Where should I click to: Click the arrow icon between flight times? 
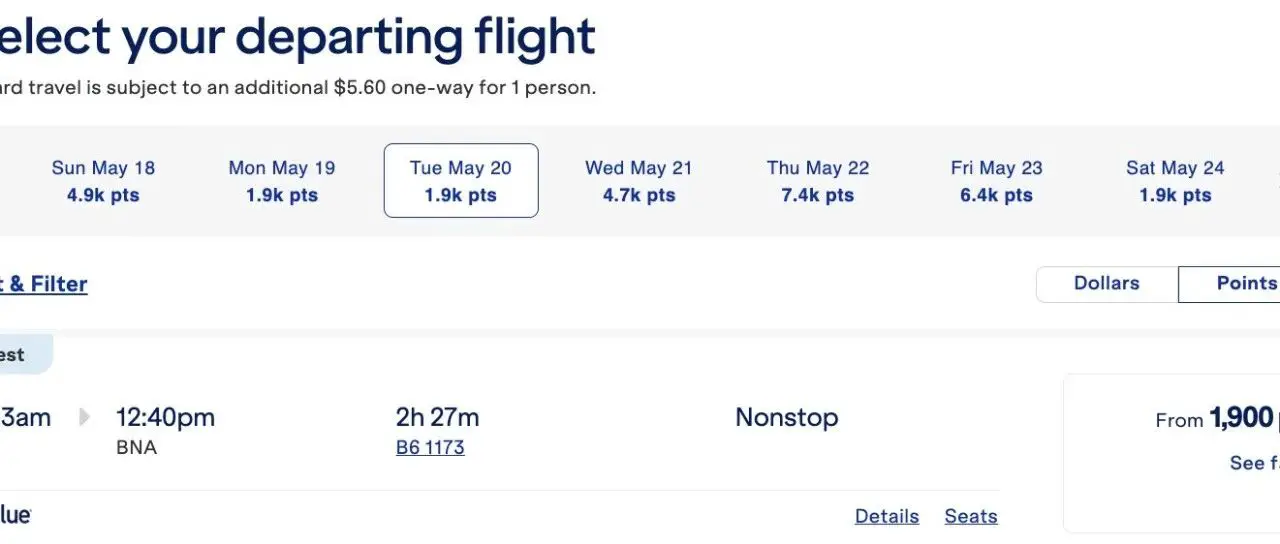(84, 417)
